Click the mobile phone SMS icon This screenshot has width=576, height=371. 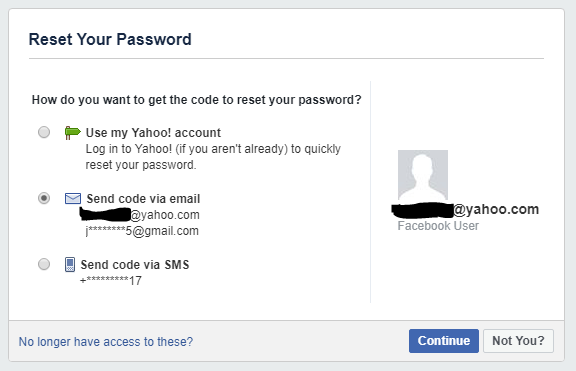(70, 264)
